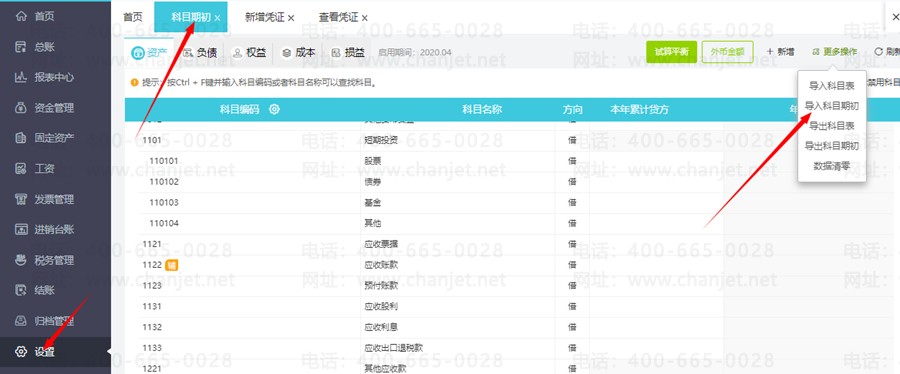This screenshot has height=374, width=900.
Task: Click the 辅 auxiliary badge on 1122
Action: [x=171, y=265]
